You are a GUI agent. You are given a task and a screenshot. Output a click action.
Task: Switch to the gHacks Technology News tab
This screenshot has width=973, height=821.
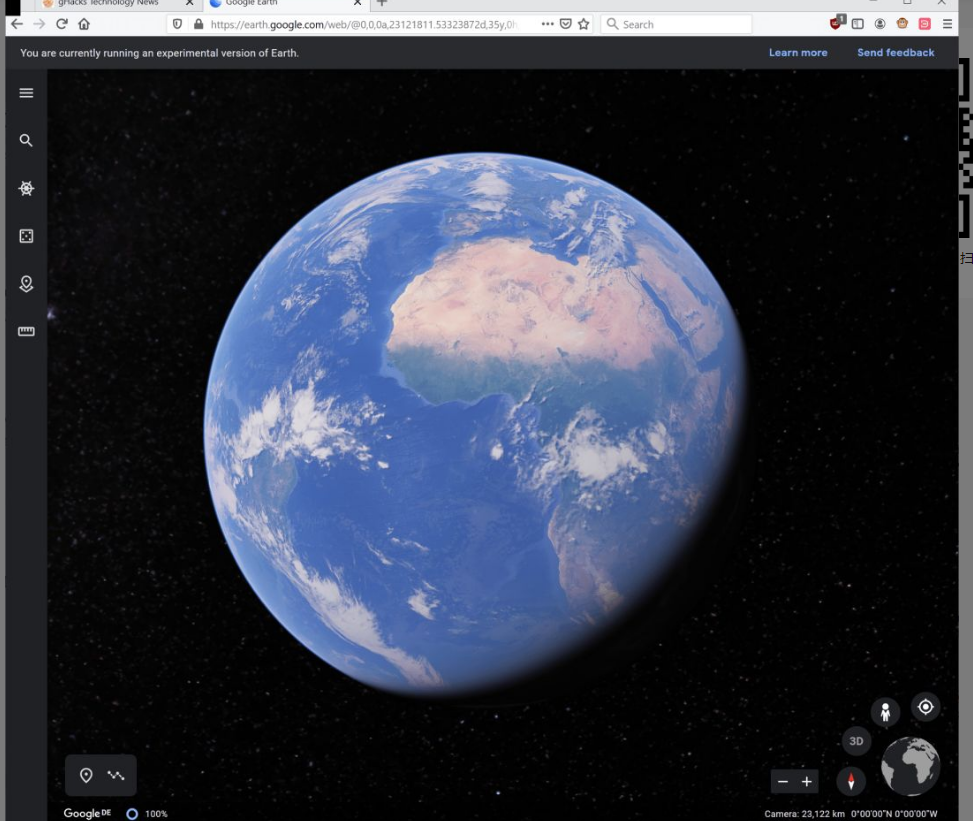108,3
